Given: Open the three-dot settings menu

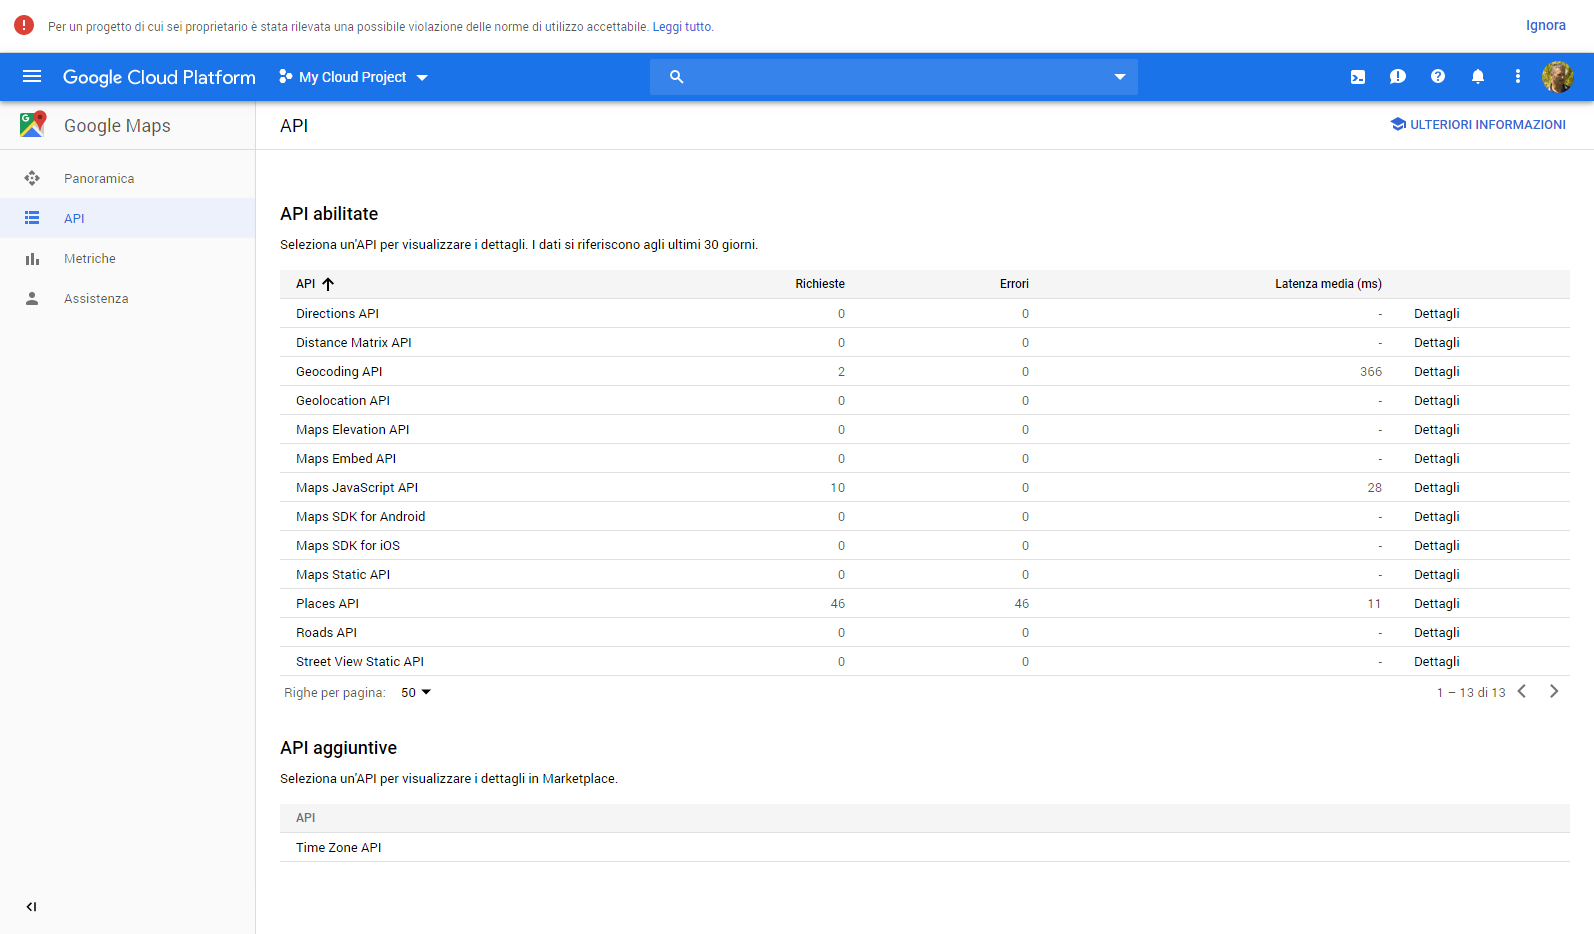Looking at the screenshot, I should point(1518,77).
